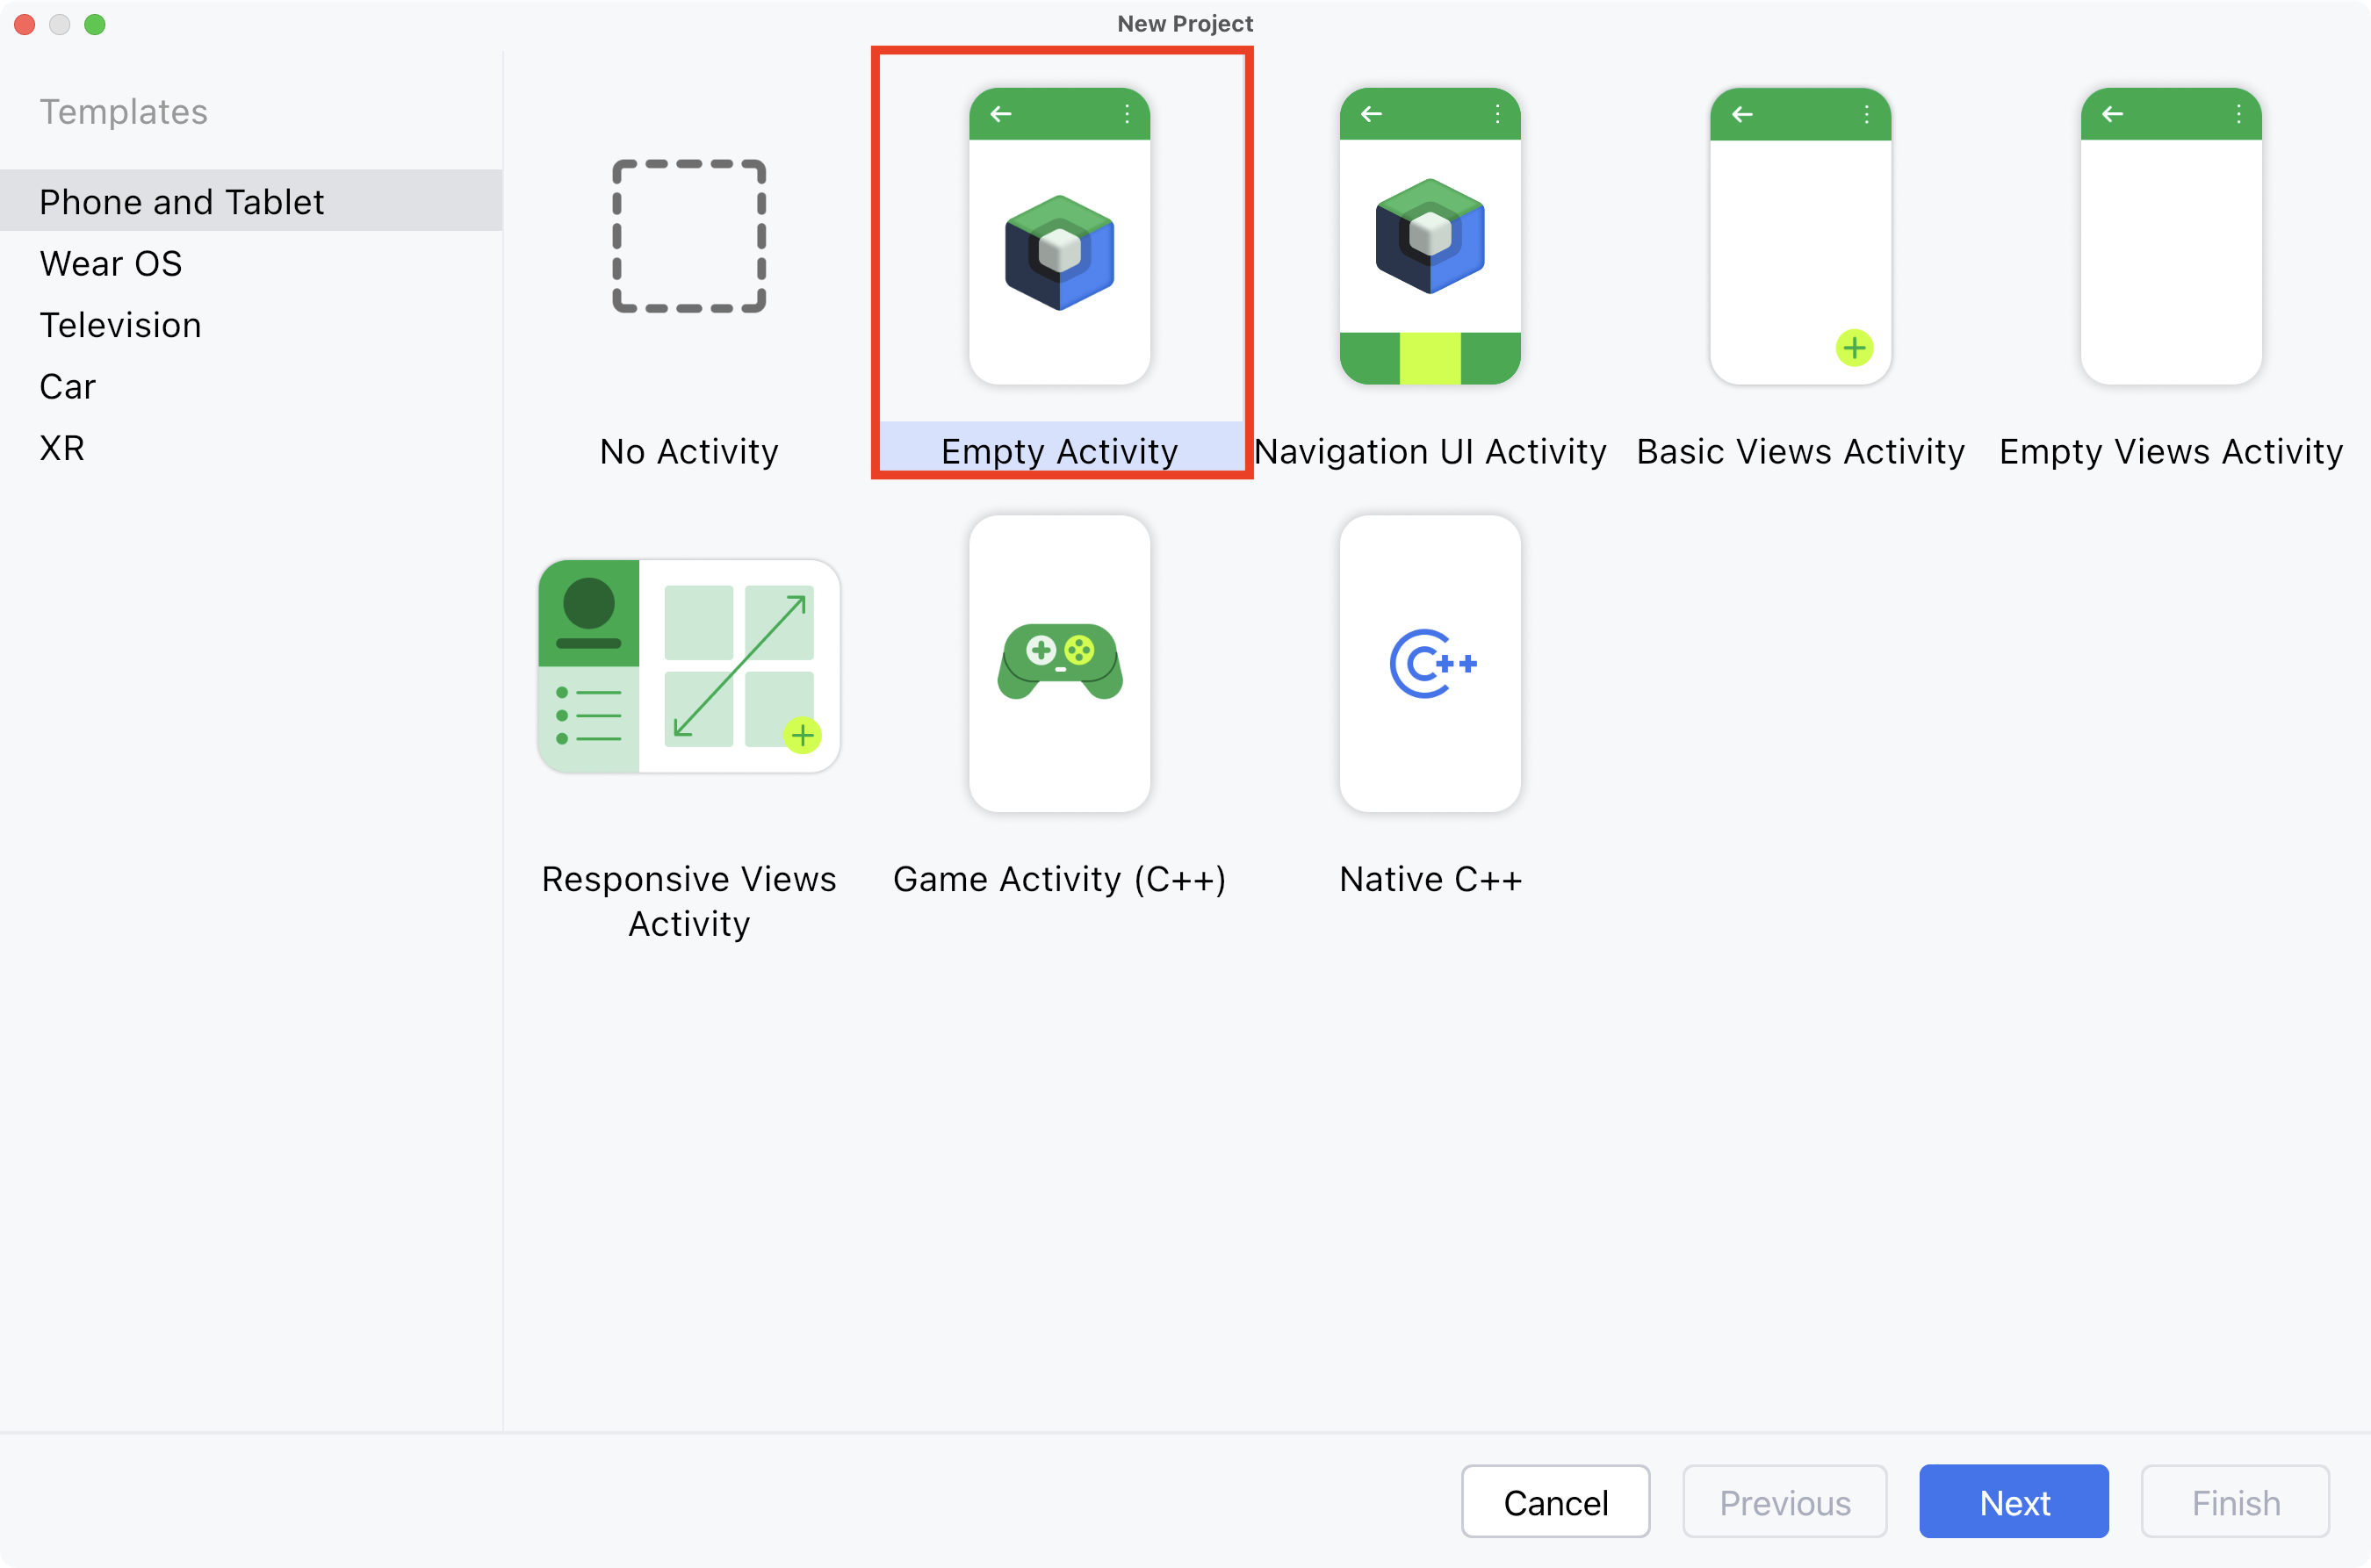
Task: Choose the Responsive Views Activity template icon
Action: (689, 665)
